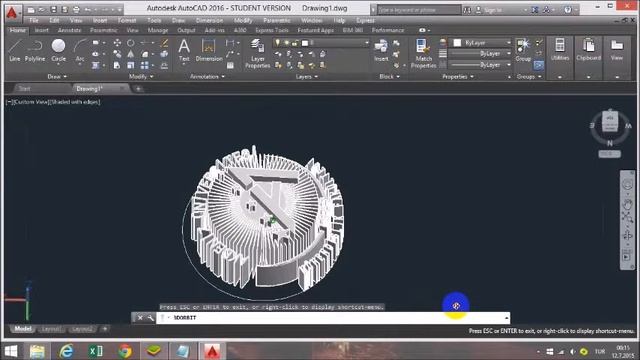640x360 pixels.
Task: Activate Match Properties tool
Action: tap(423, 53)
